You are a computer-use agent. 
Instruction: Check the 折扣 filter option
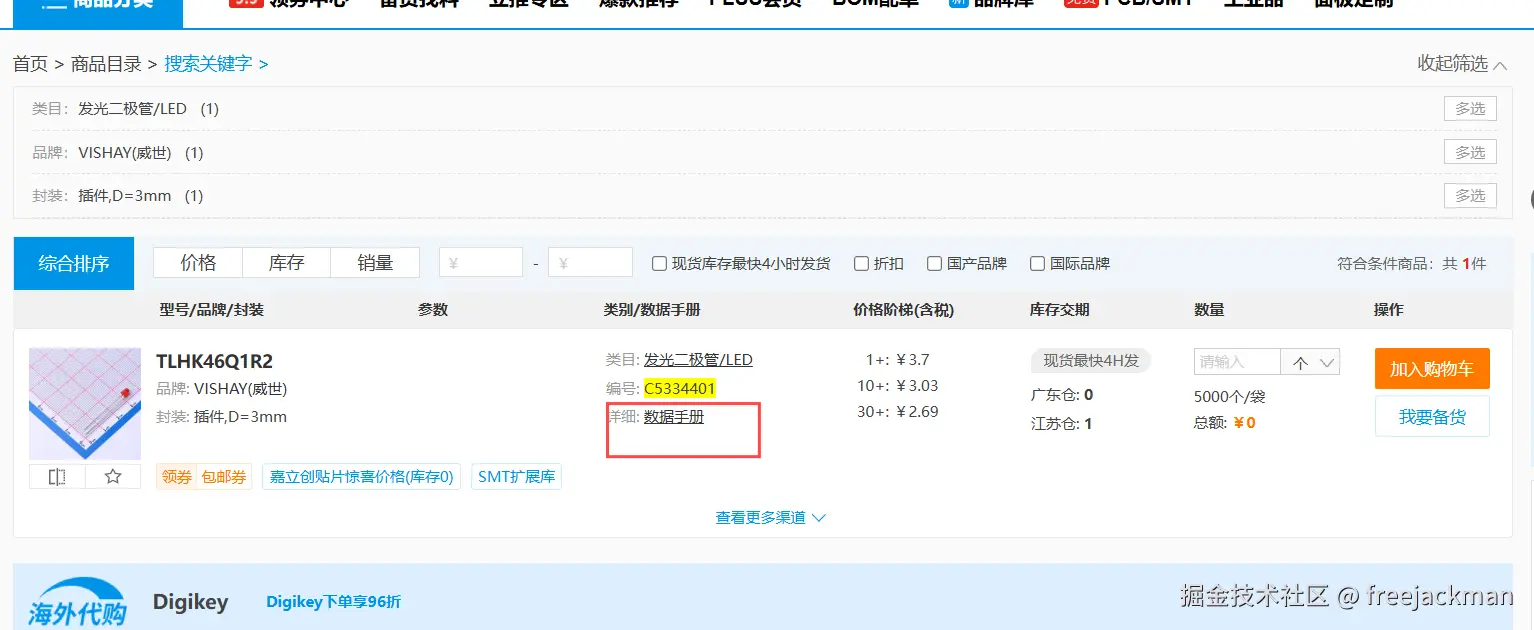tap(861, 263)
